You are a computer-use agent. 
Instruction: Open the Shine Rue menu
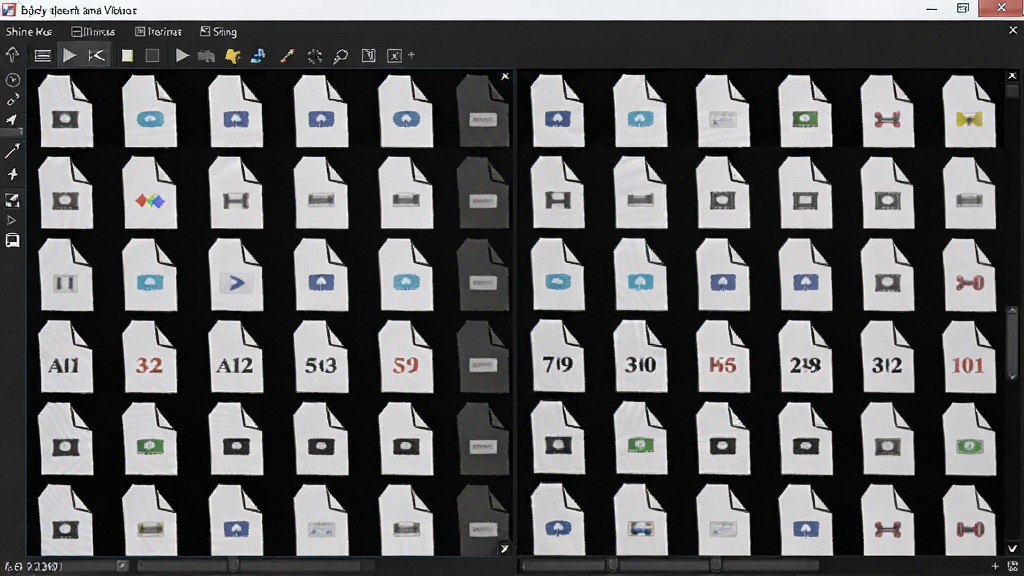click(x=29, y=31)
